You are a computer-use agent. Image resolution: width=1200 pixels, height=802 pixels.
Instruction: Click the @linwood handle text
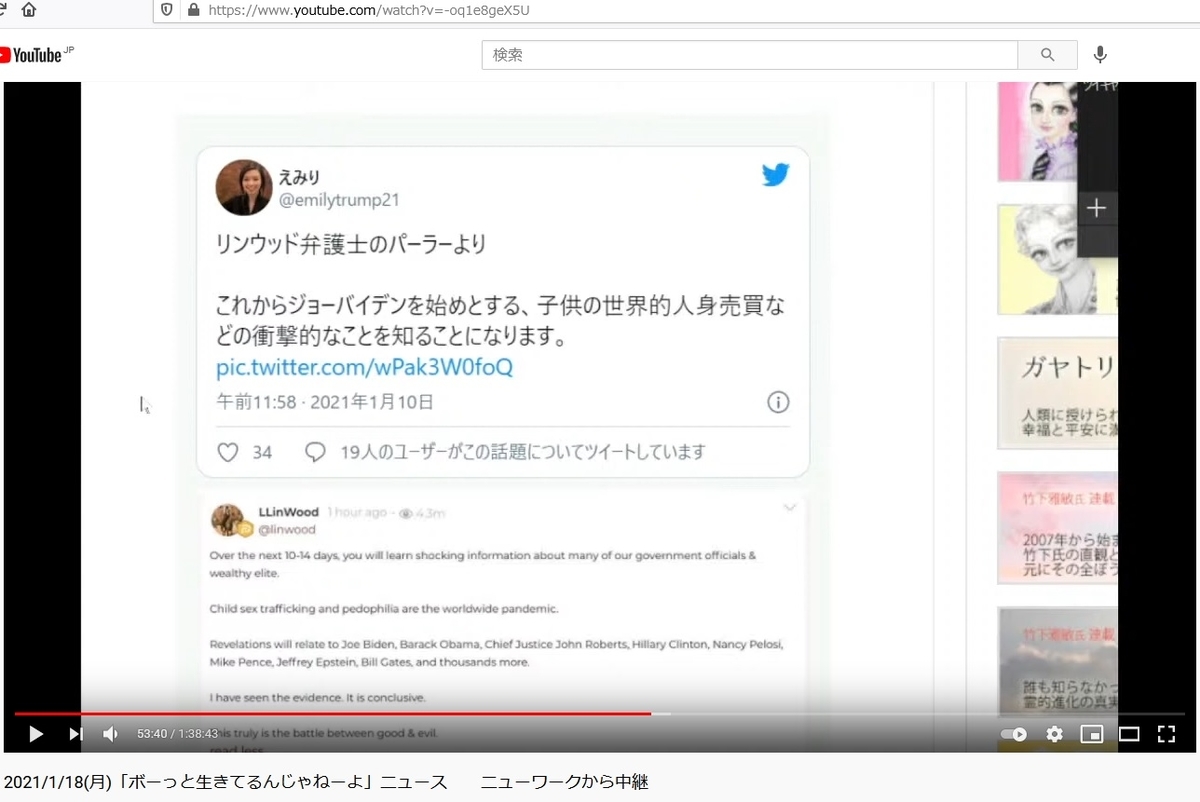coord(287,530)
